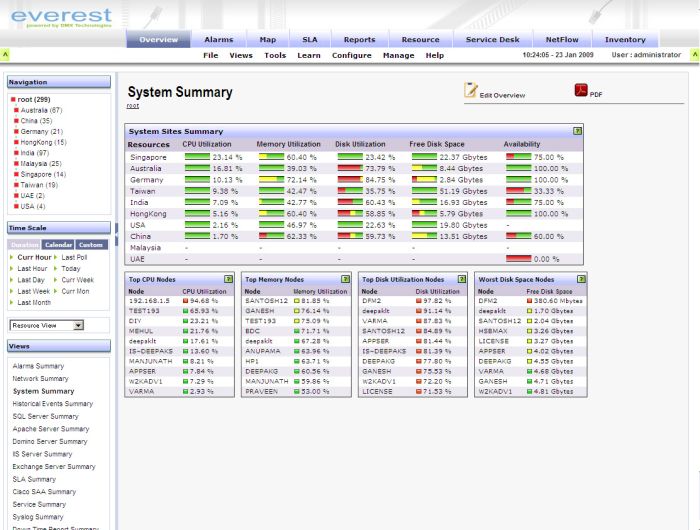Open the Resource tab
This screenshot has height=530, width=700.
coord(421,39)
